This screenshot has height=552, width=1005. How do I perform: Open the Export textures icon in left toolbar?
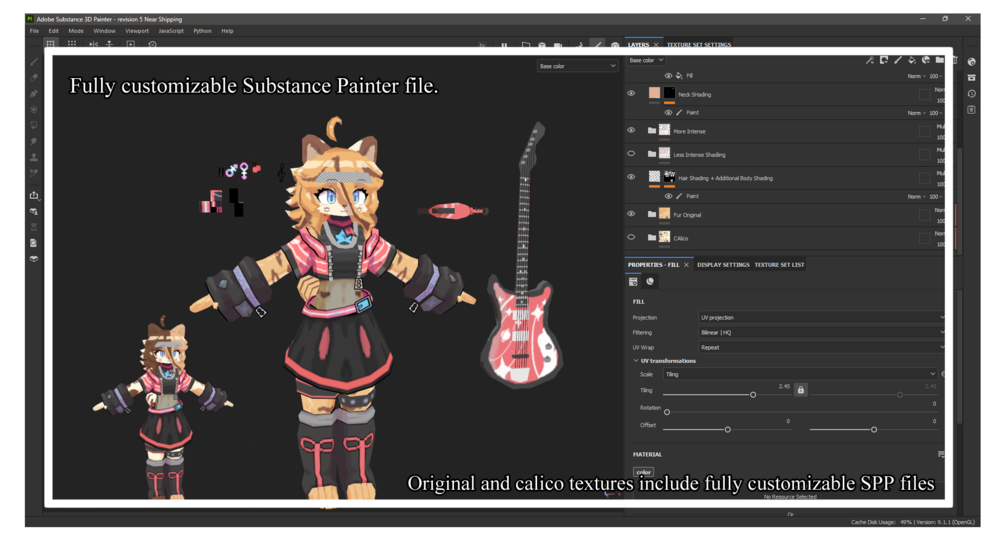coord(34,196)
